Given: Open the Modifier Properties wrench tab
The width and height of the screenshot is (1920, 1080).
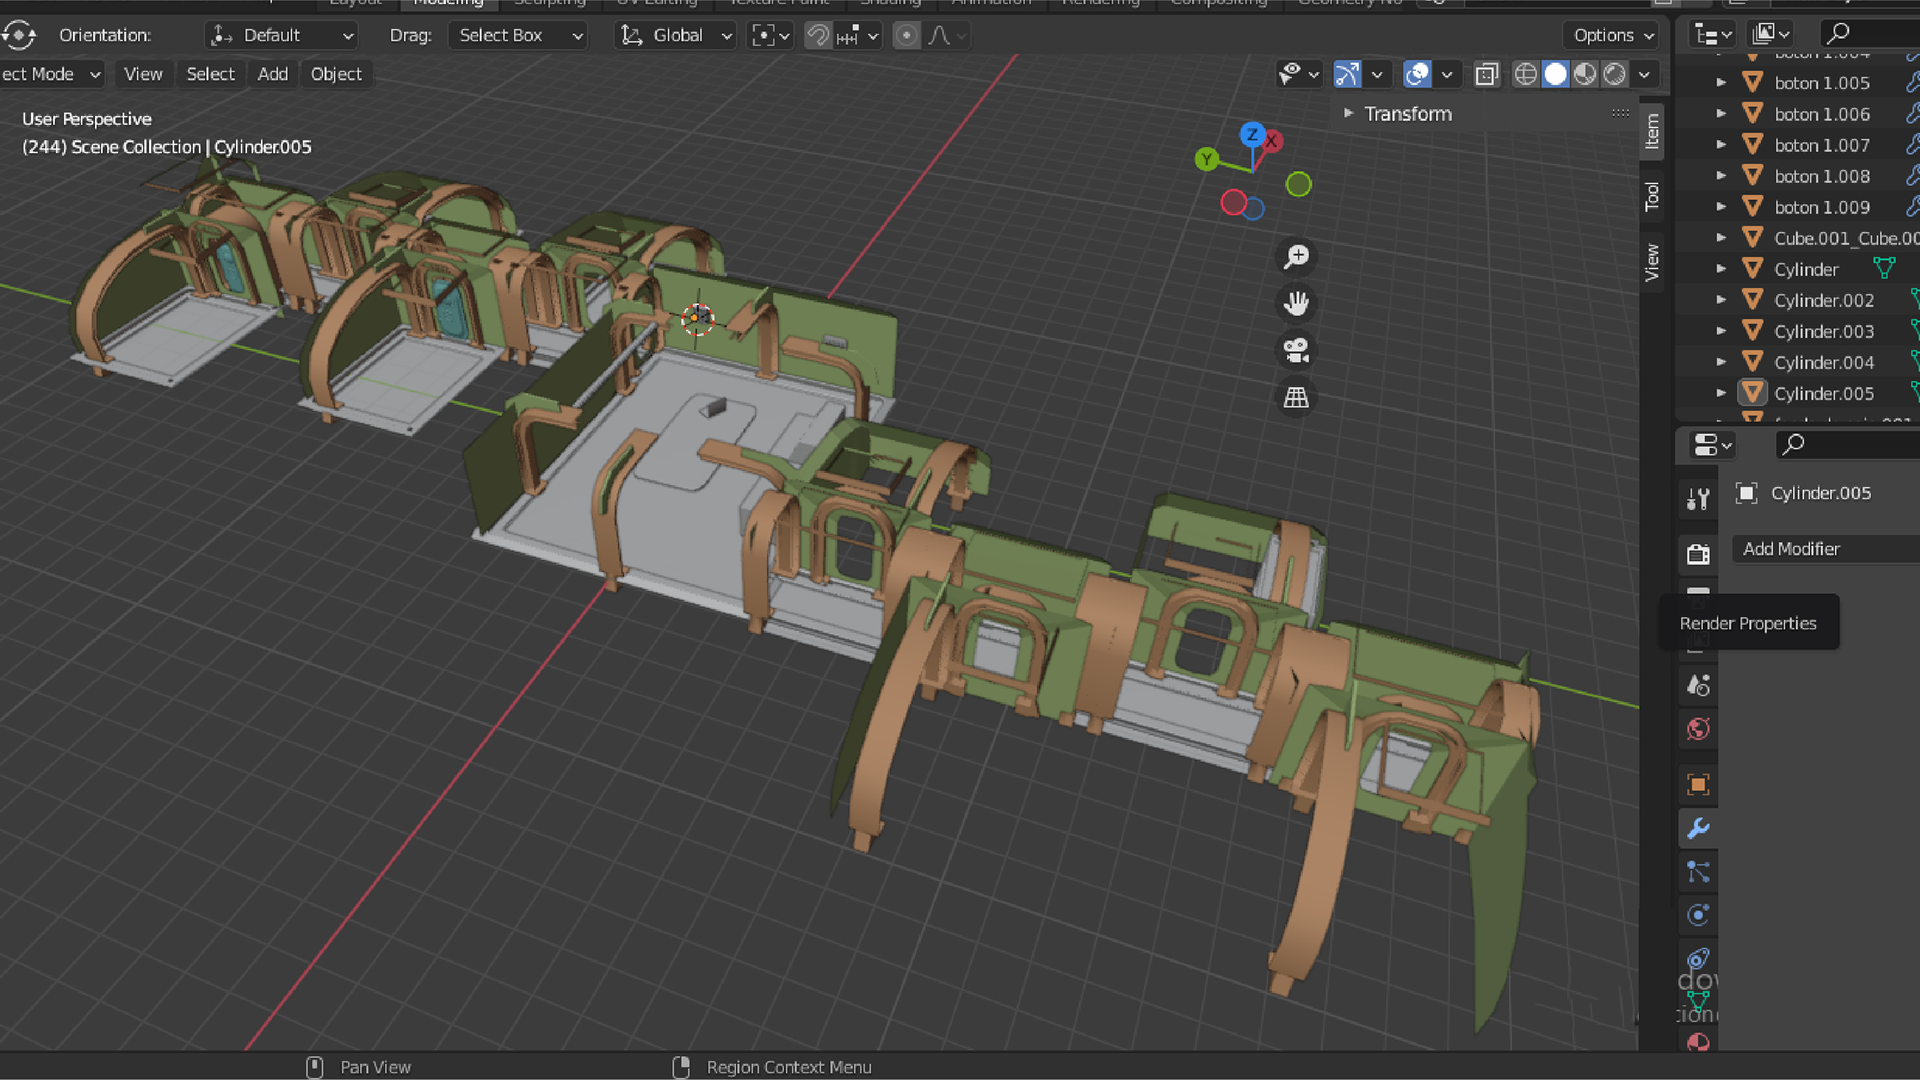Looking at the screenshot, I should 1698,828.
